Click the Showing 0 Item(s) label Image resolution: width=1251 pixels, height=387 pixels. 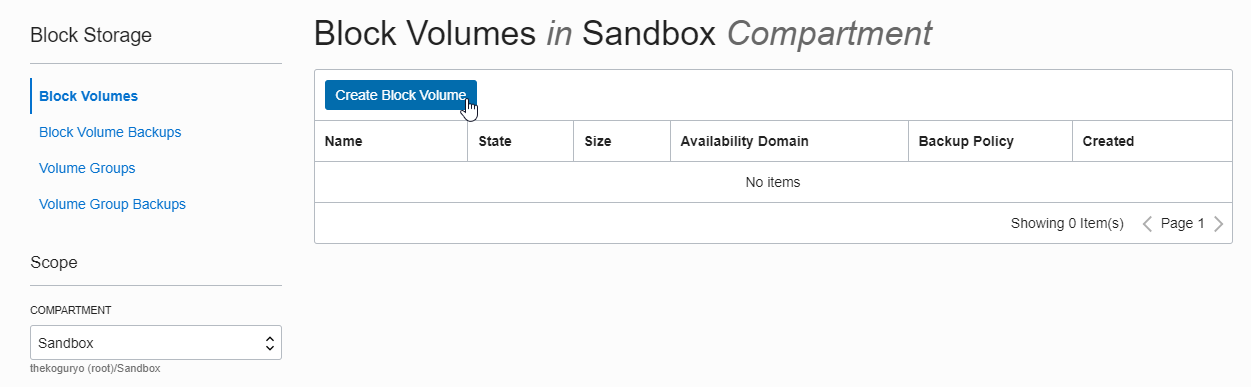(1067, 224)
